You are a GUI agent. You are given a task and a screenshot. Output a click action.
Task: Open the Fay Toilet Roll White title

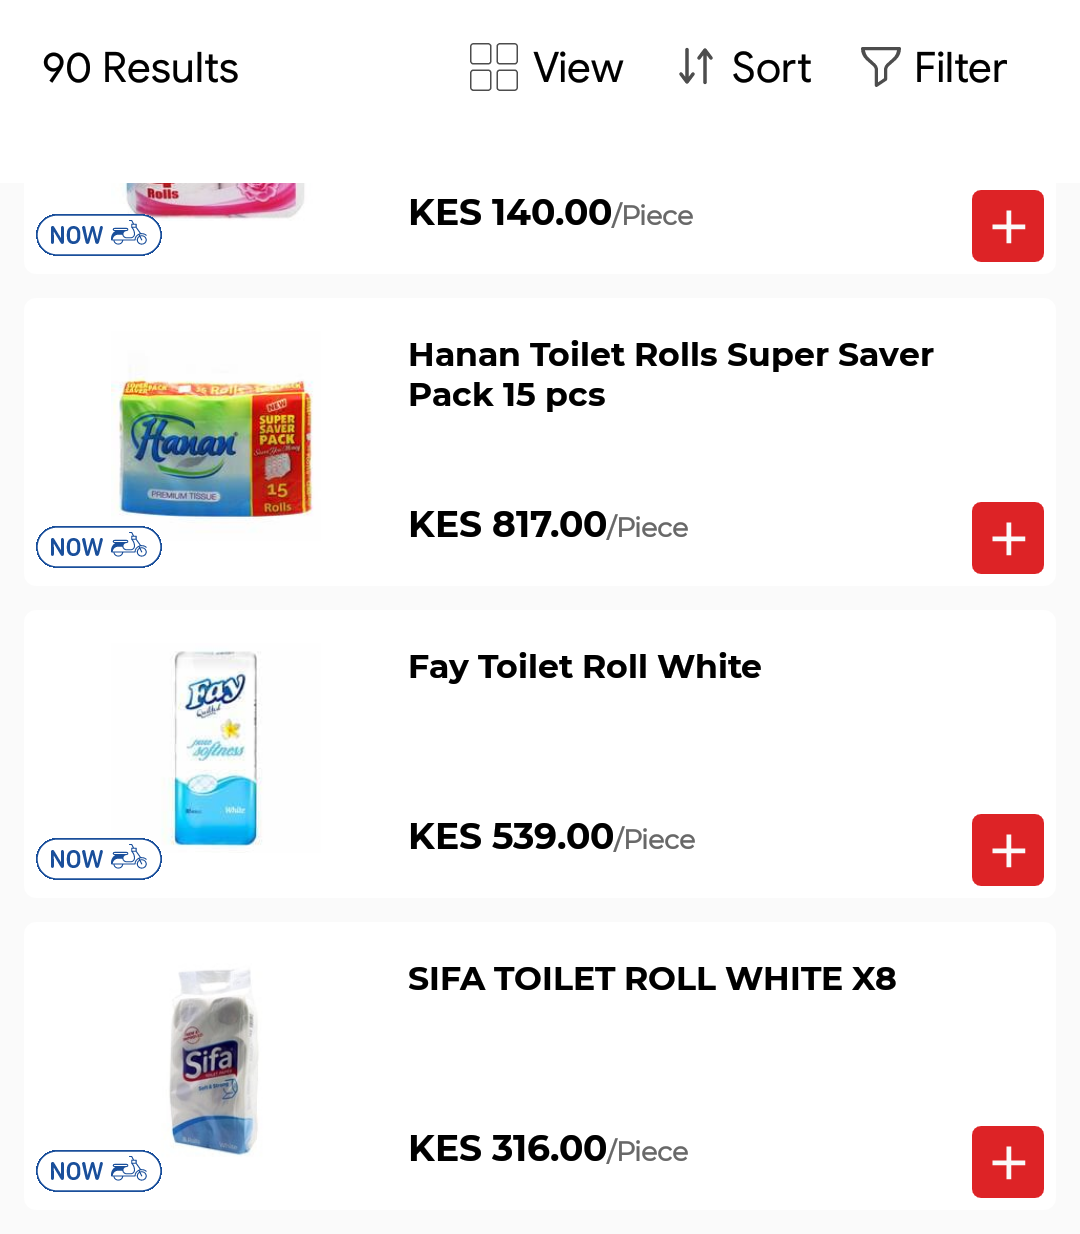coord(585,667)
